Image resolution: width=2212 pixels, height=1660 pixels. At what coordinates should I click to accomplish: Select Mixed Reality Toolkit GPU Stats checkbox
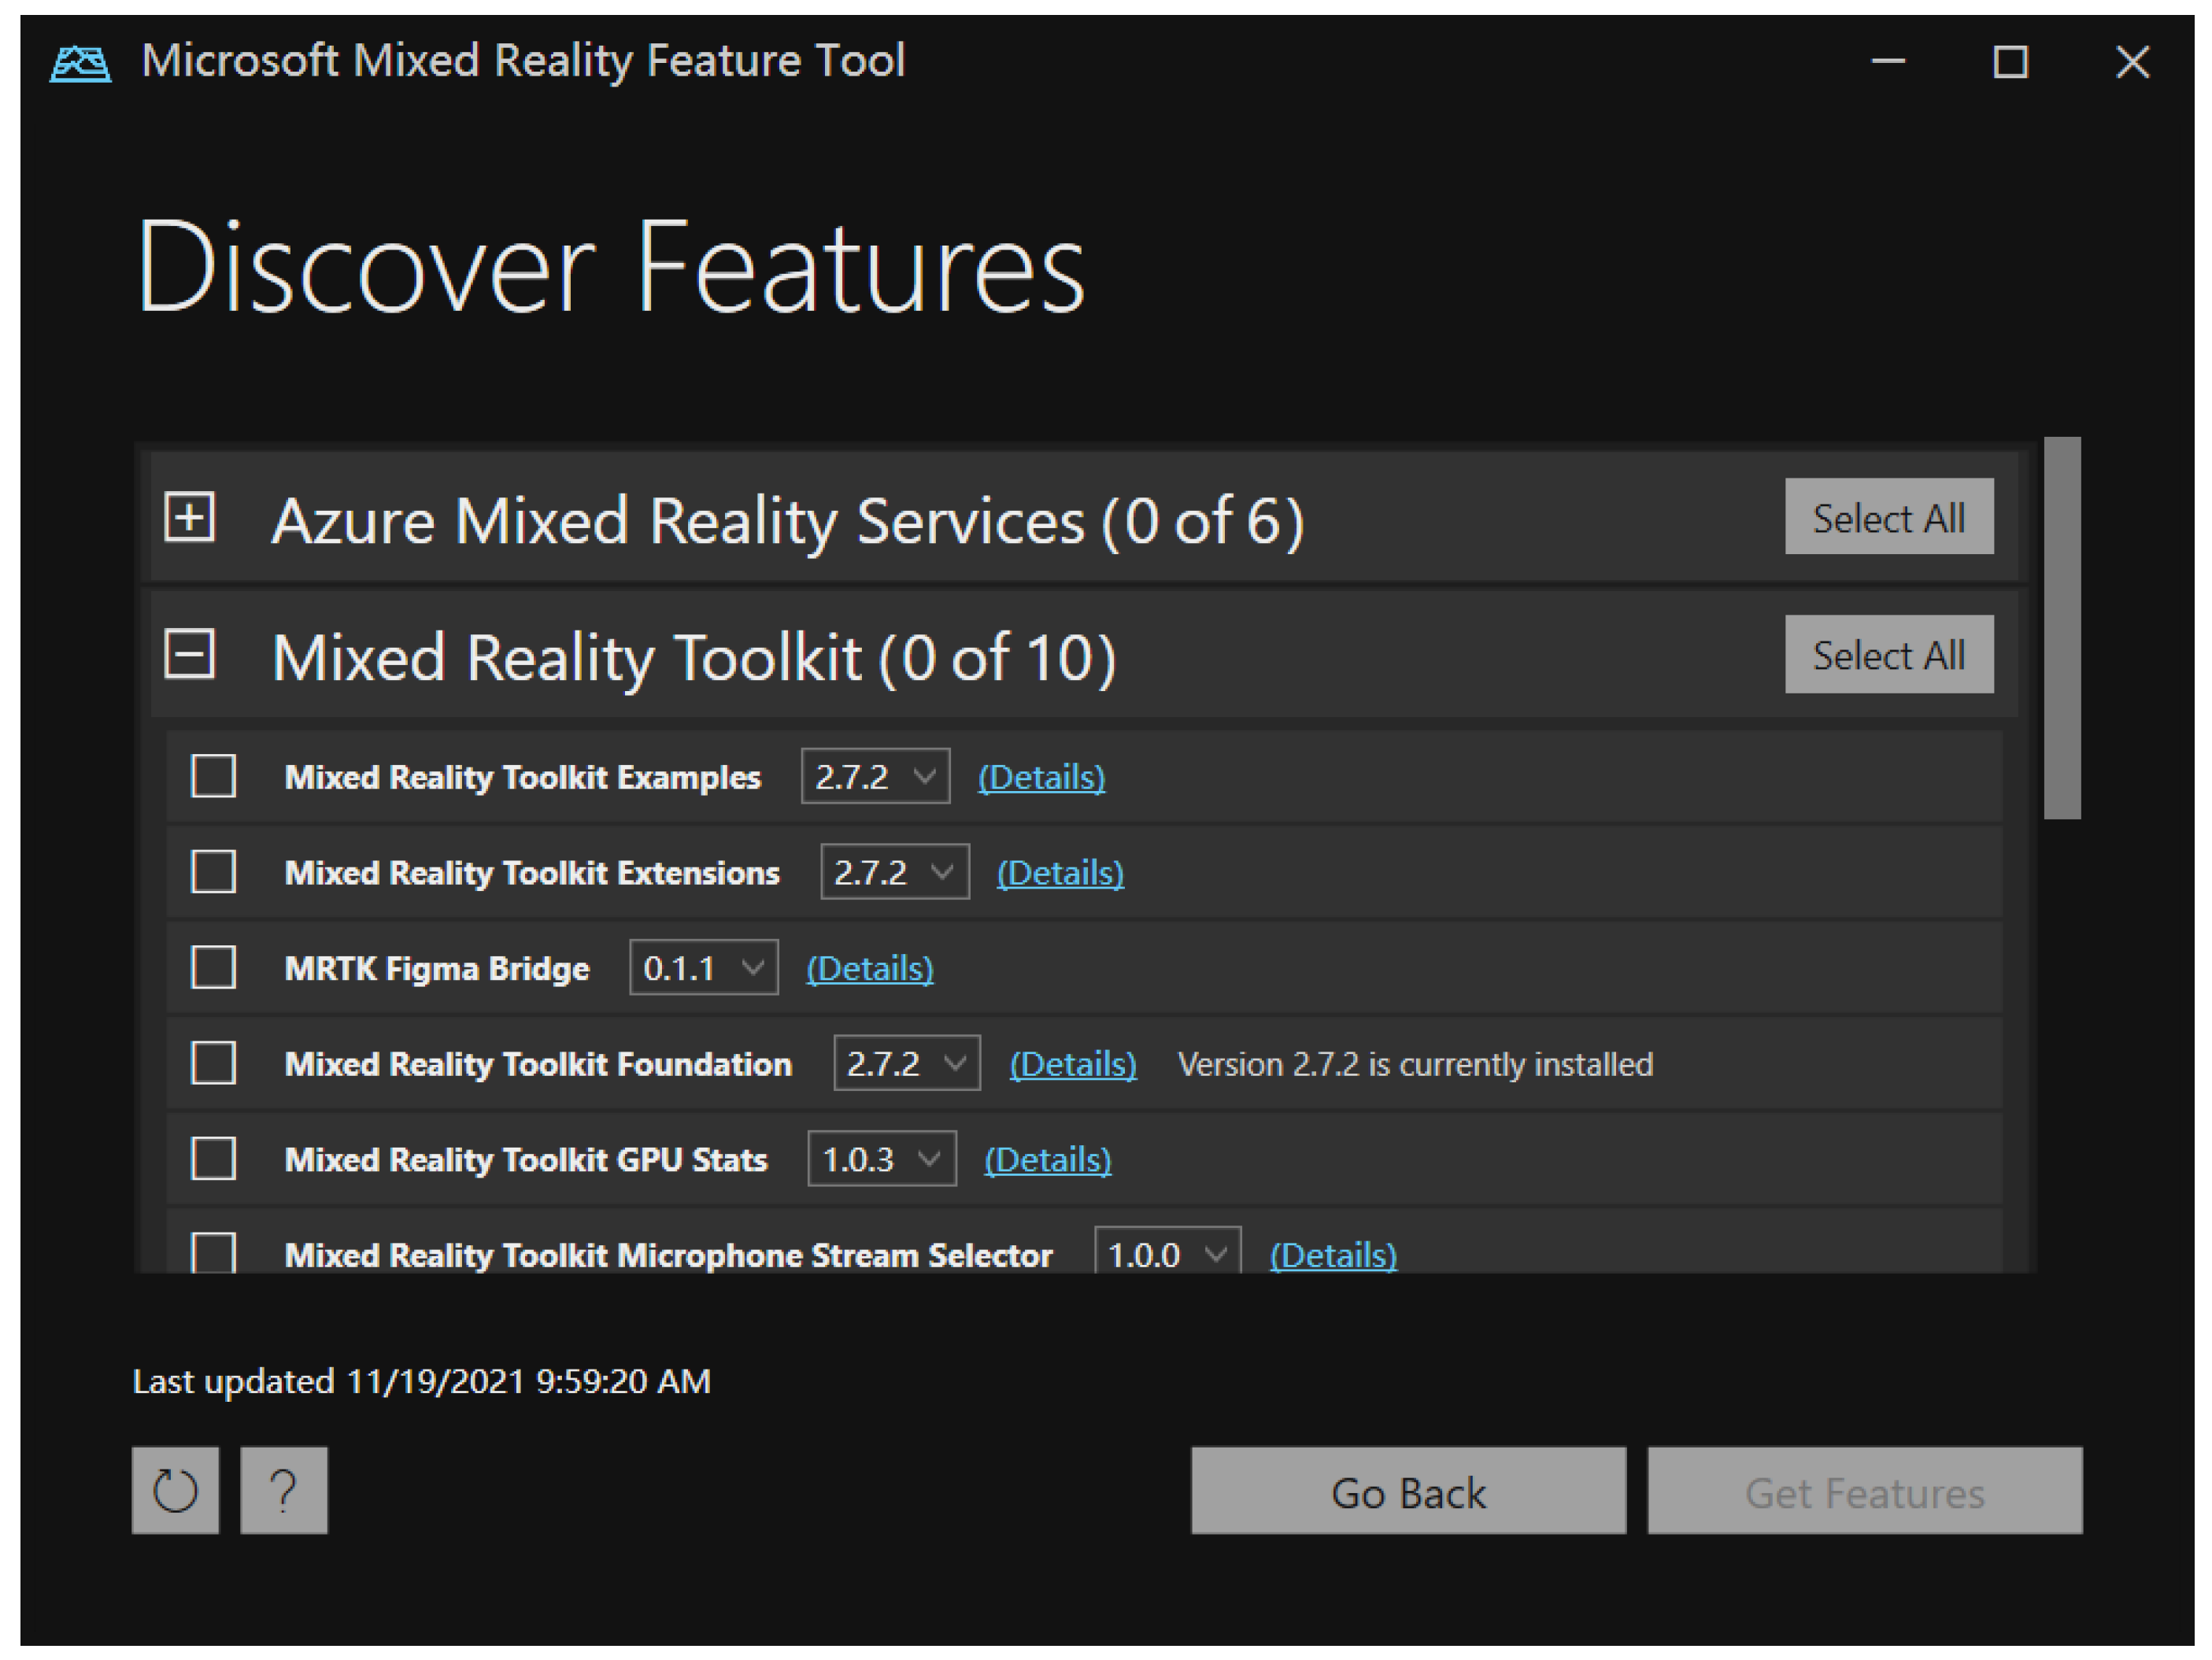(213, 1159)
